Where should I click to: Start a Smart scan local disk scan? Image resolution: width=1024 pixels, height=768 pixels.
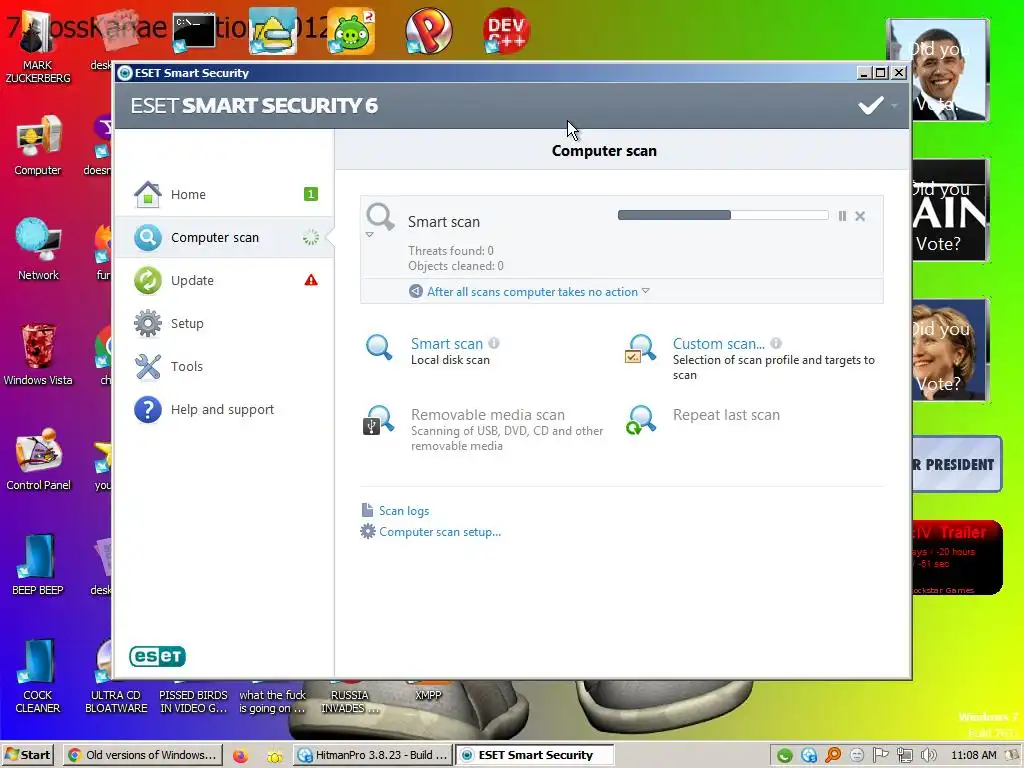coord(447,344)
